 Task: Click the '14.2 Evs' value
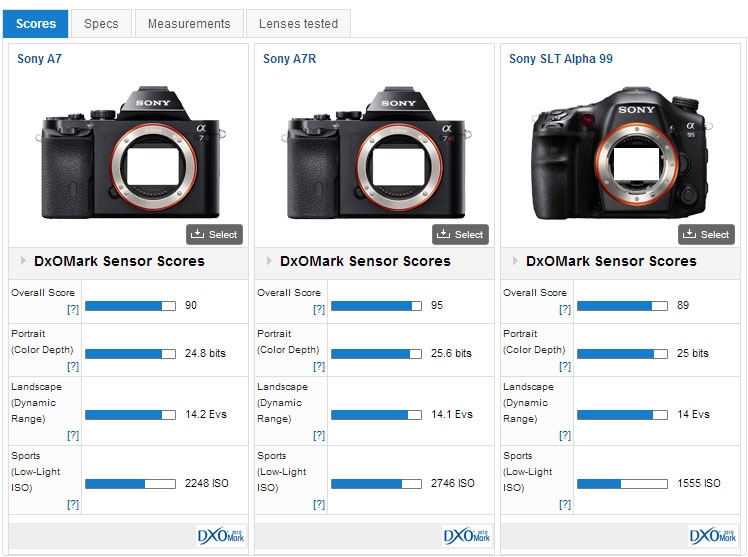[206, 414]
